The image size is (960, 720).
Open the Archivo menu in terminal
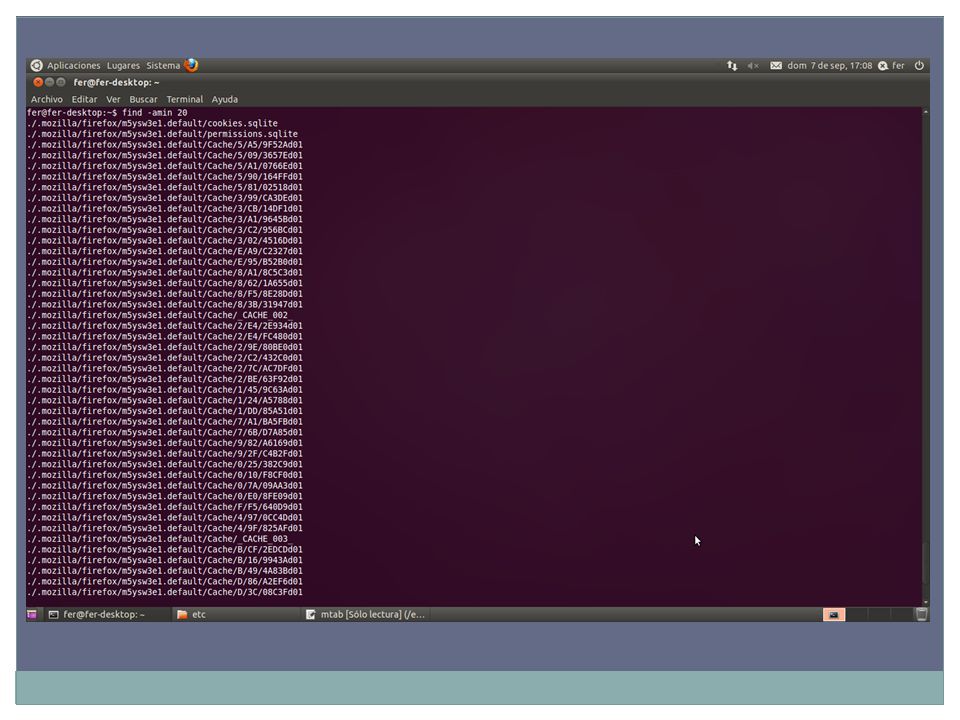click(47, 99)
